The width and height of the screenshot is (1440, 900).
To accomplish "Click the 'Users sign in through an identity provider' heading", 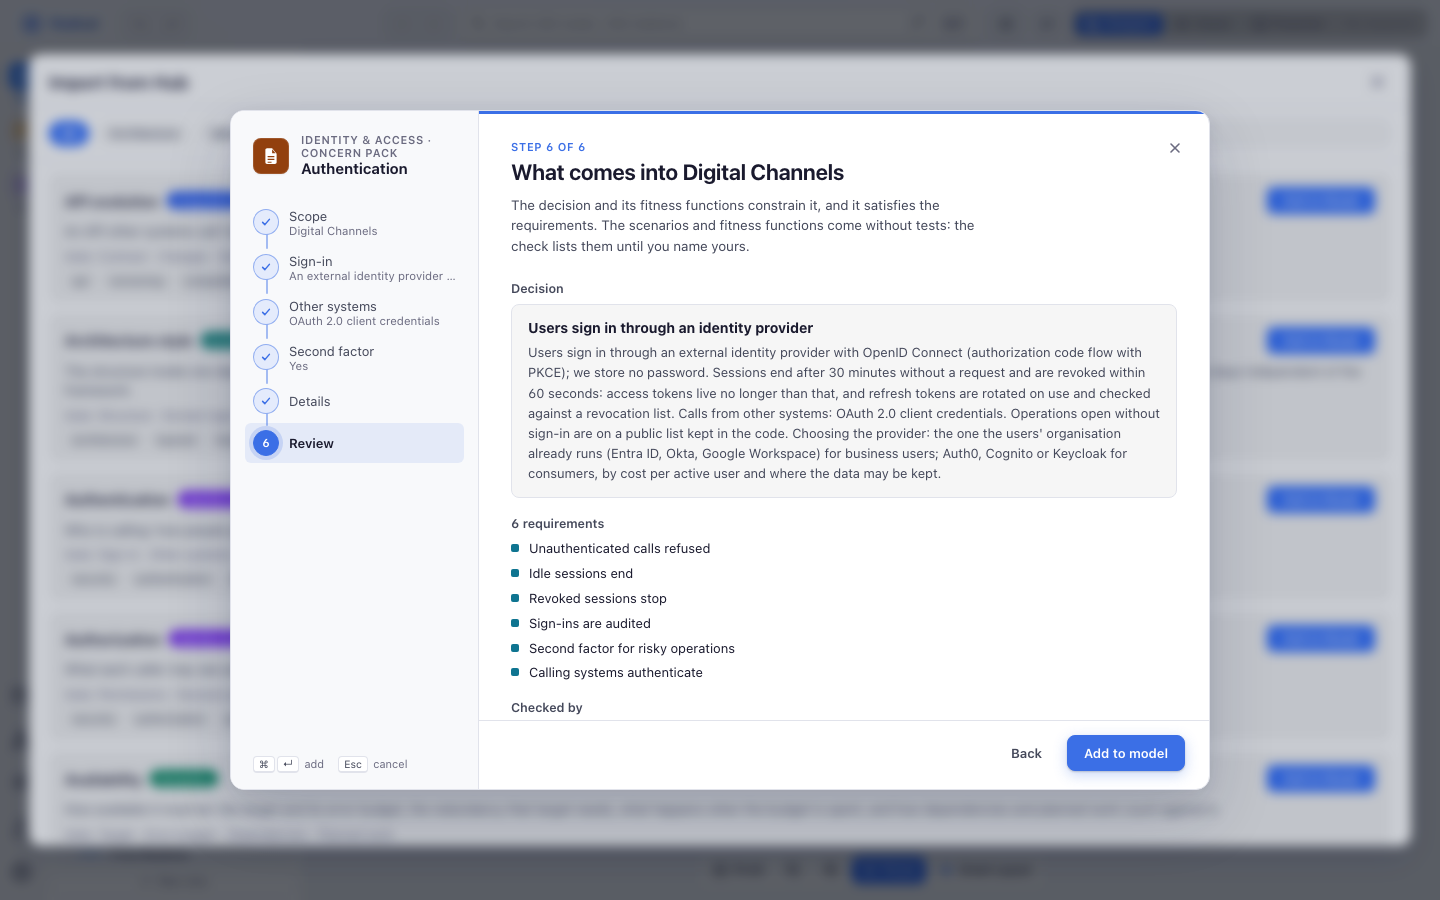I will pos(670,328).
